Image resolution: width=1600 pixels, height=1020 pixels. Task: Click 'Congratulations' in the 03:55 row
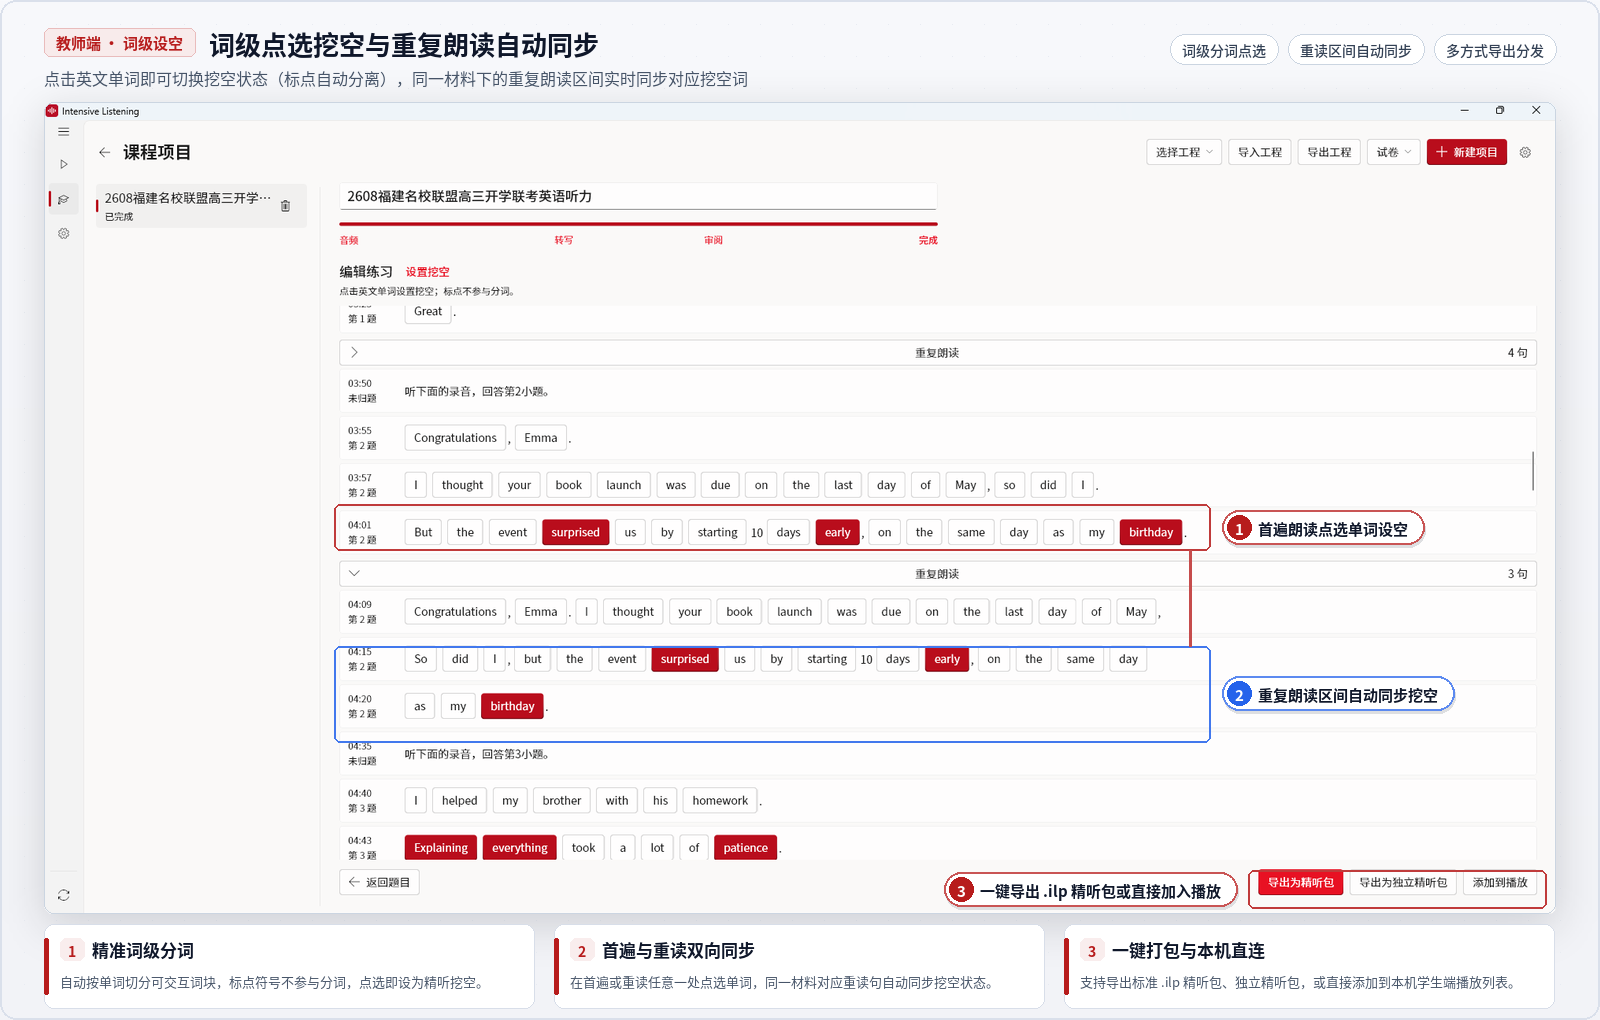tap(455, 438)
